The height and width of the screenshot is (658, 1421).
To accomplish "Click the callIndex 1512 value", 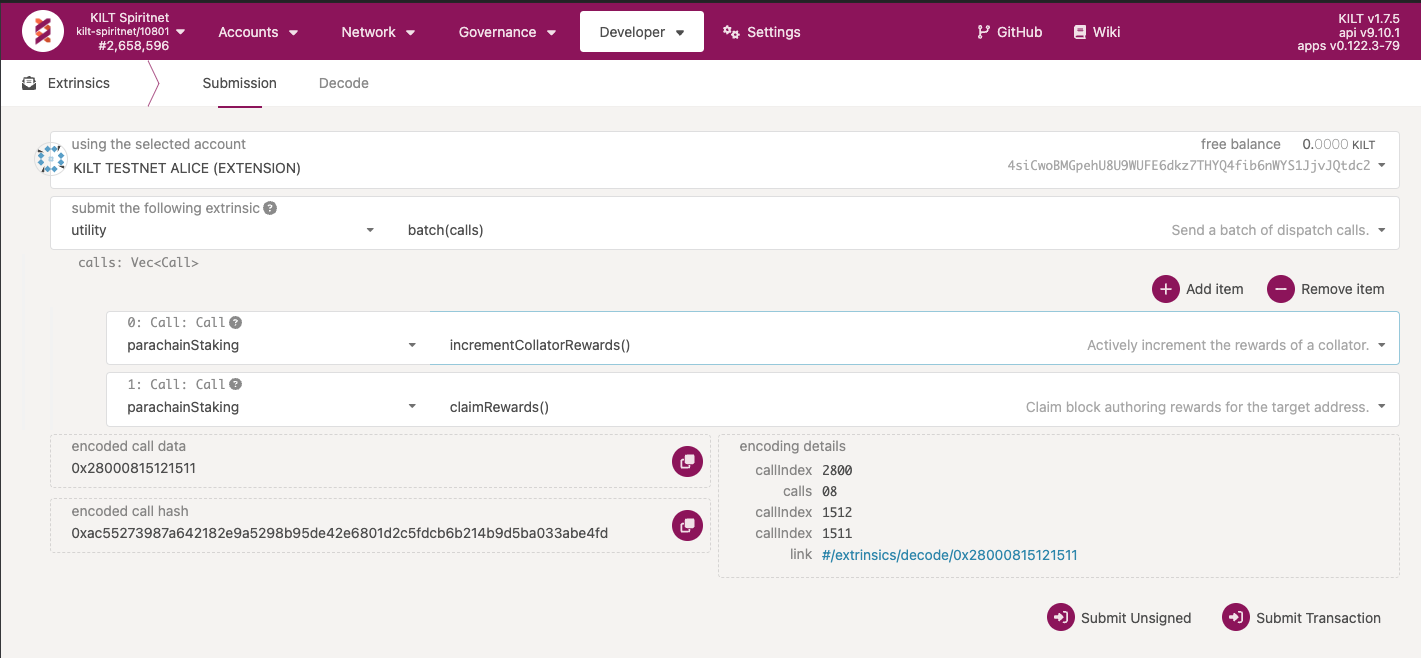I will pyautogui.click(x=837, y=512).
